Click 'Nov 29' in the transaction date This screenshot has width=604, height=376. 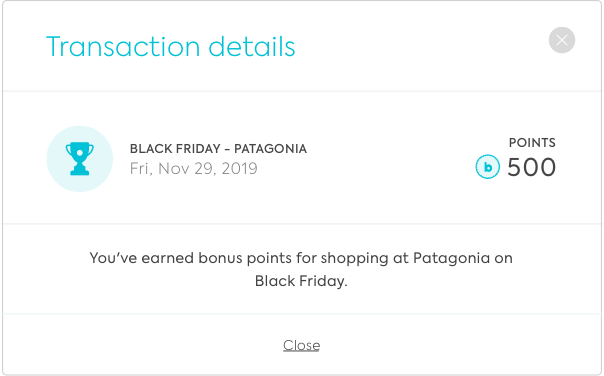tap(186, 168)
